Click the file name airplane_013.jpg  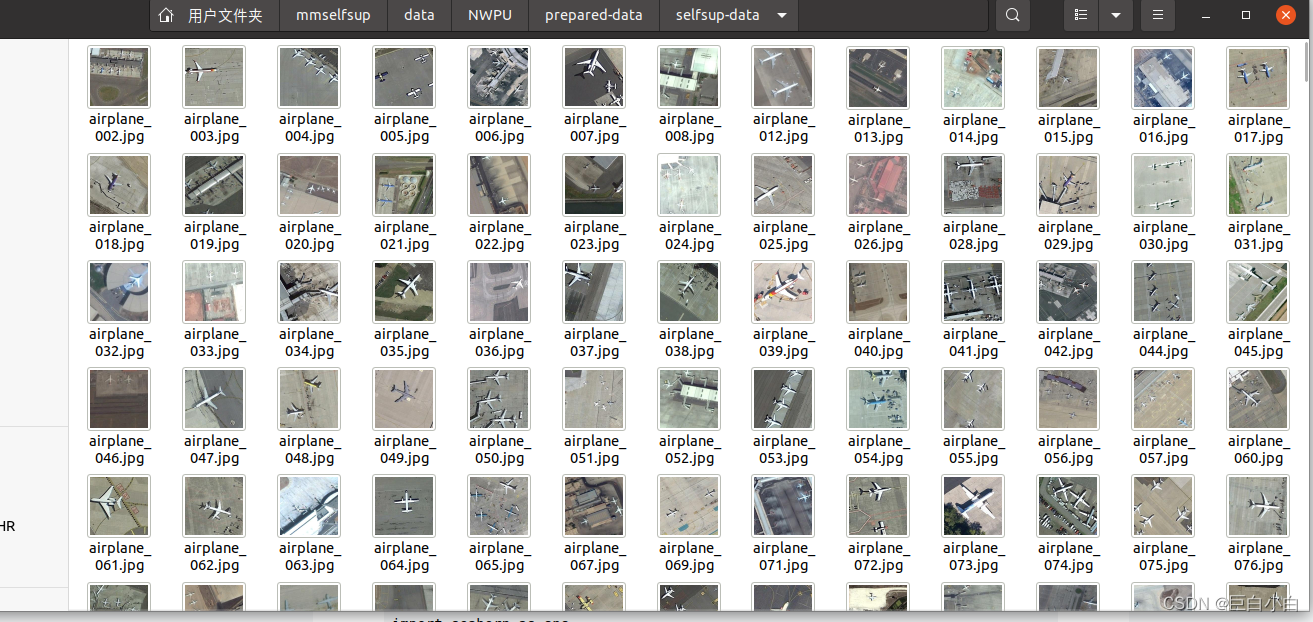(x=878, y=128)
